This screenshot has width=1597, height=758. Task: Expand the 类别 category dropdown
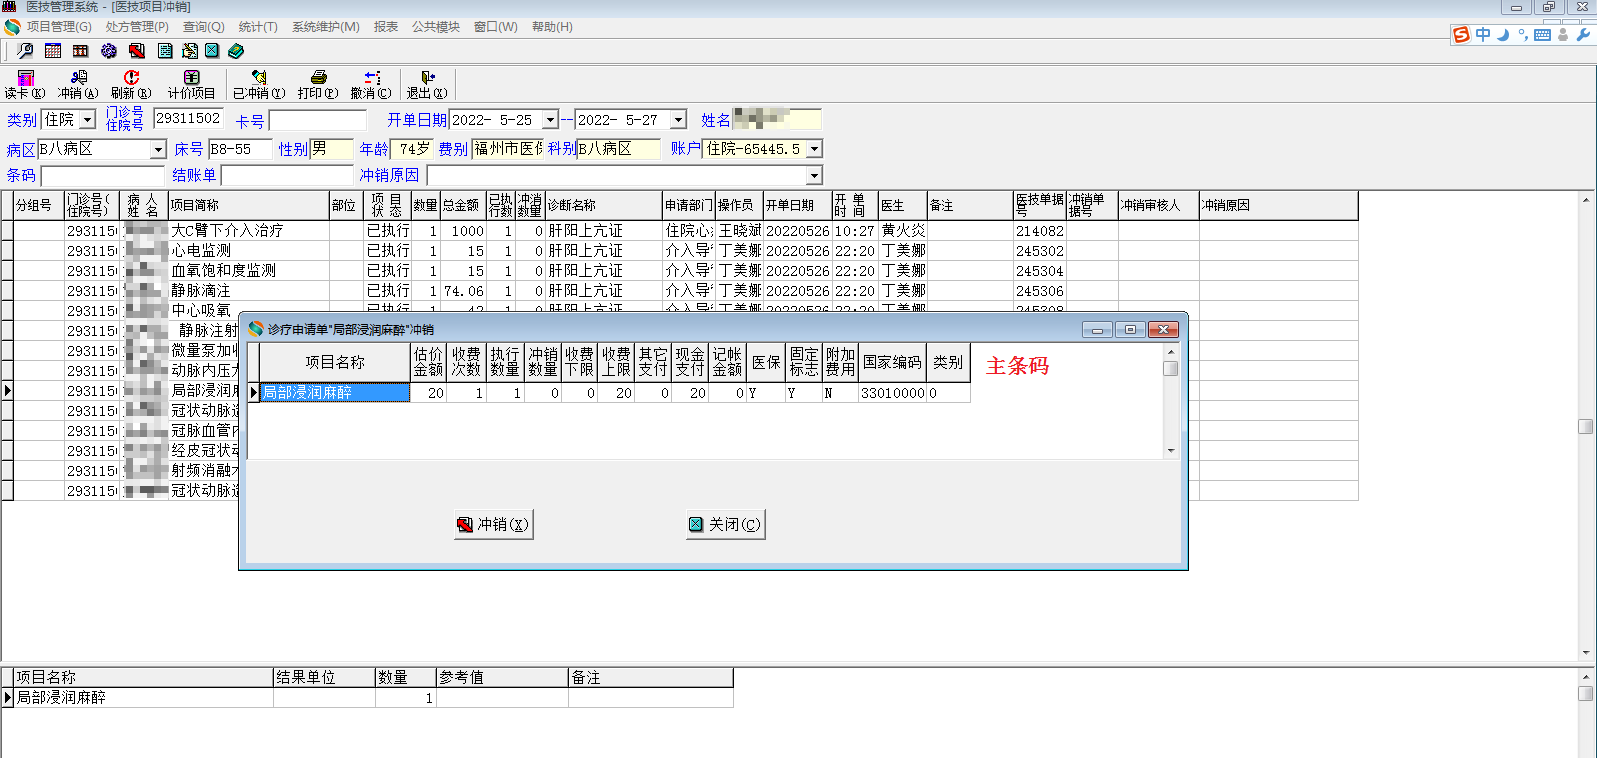tap(88, 120)
